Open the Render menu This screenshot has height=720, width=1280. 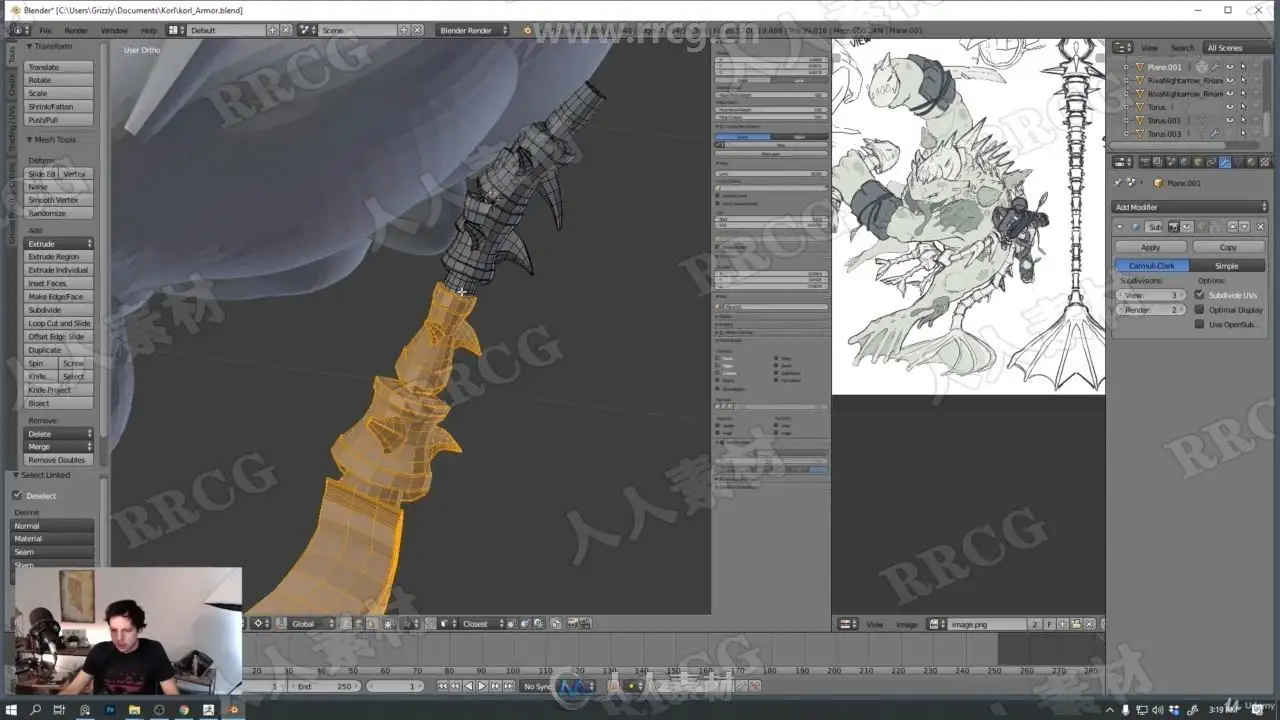76,30
